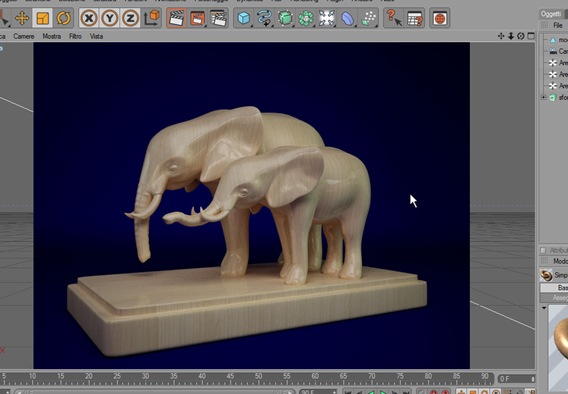Open the File menu in Oggetti panel

(x=557, y=25)
